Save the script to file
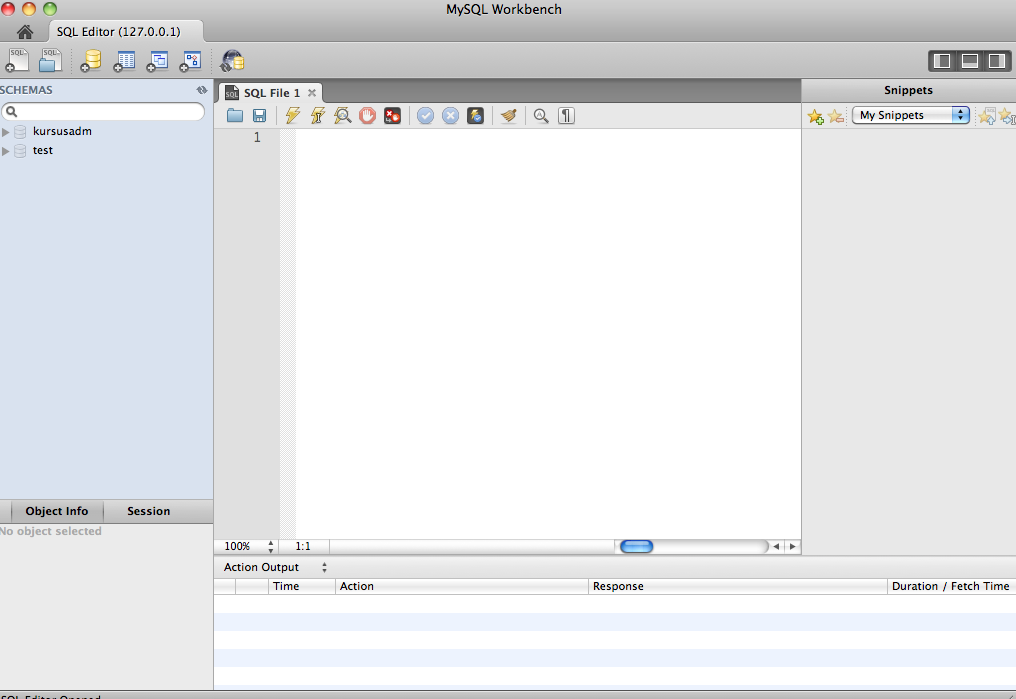 tap(259, 116)
